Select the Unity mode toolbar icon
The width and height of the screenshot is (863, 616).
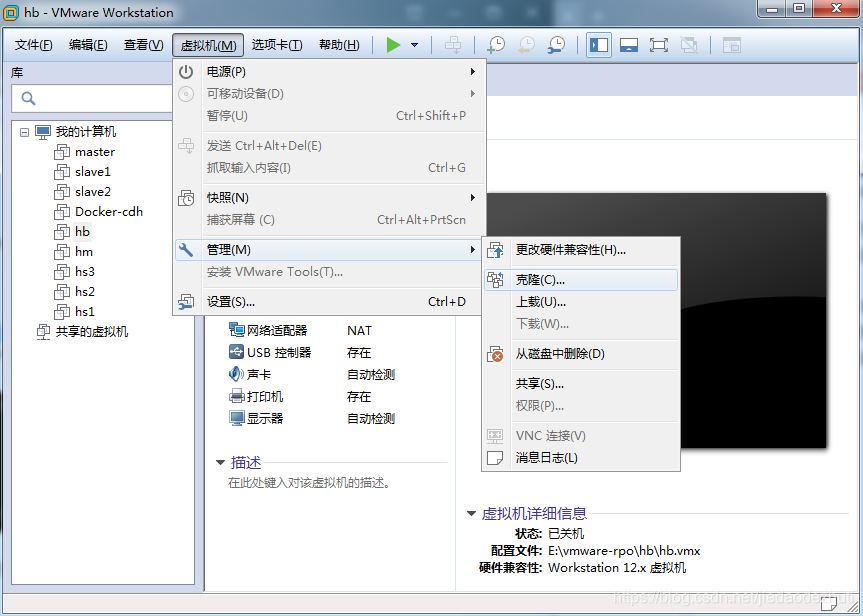688,44
